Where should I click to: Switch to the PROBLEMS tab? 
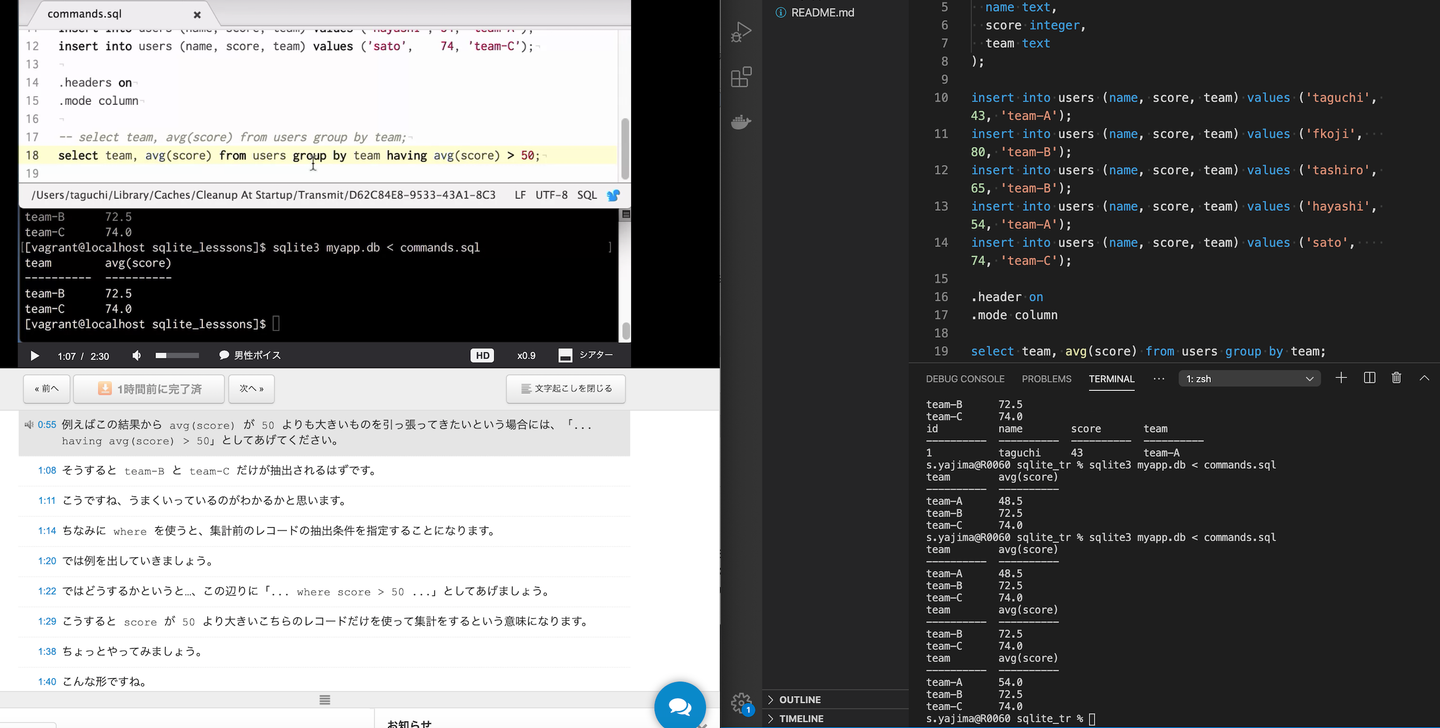tap(1046, 379)
